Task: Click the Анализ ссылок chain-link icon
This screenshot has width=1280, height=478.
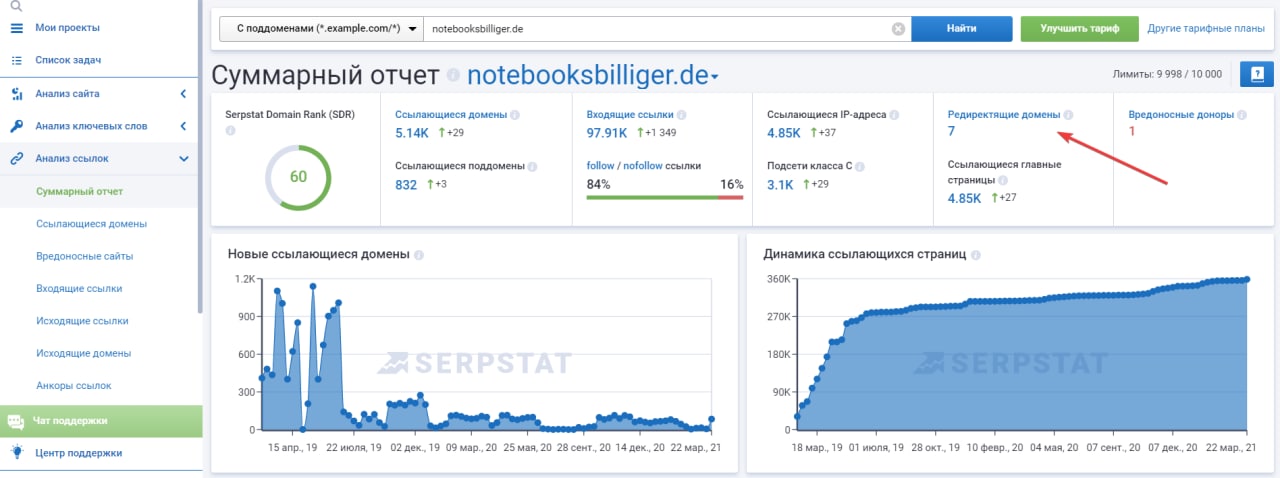Action: [16, 158]
